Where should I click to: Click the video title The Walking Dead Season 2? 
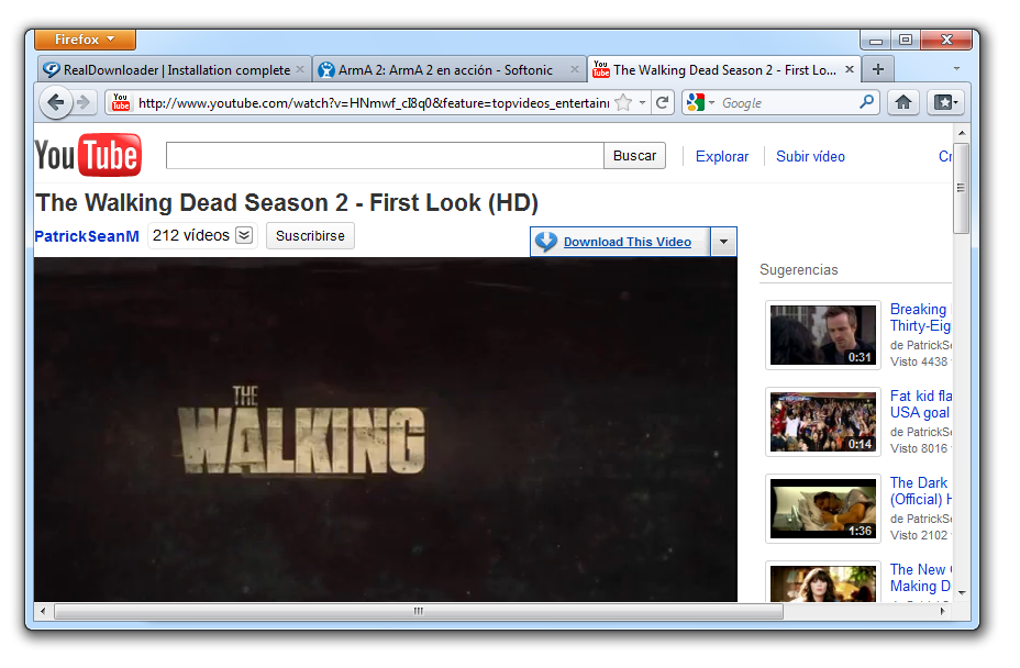tap(287, 203)
